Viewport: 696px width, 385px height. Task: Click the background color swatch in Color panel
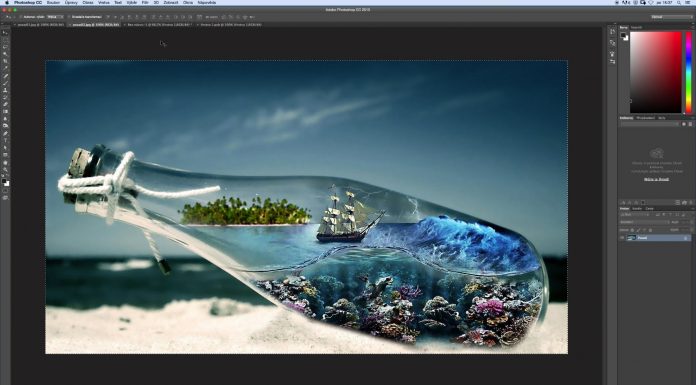click(626, 39)
